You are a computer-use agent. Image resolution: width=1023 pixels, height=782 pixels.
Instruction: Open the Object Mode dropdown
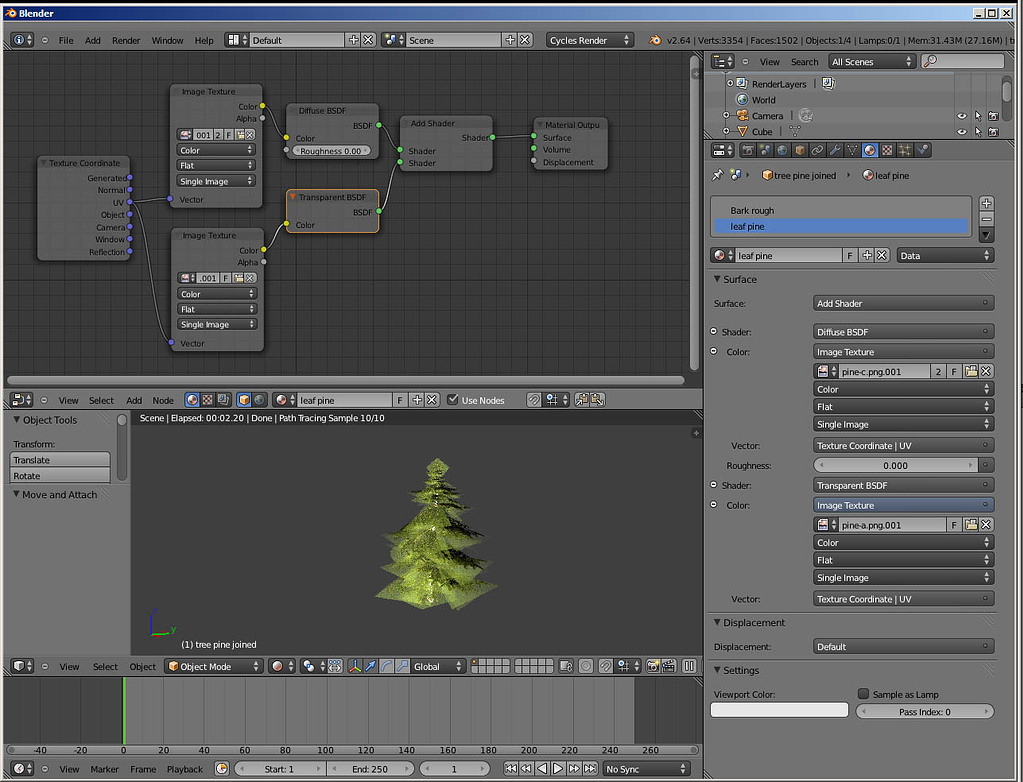pos(213,666)
